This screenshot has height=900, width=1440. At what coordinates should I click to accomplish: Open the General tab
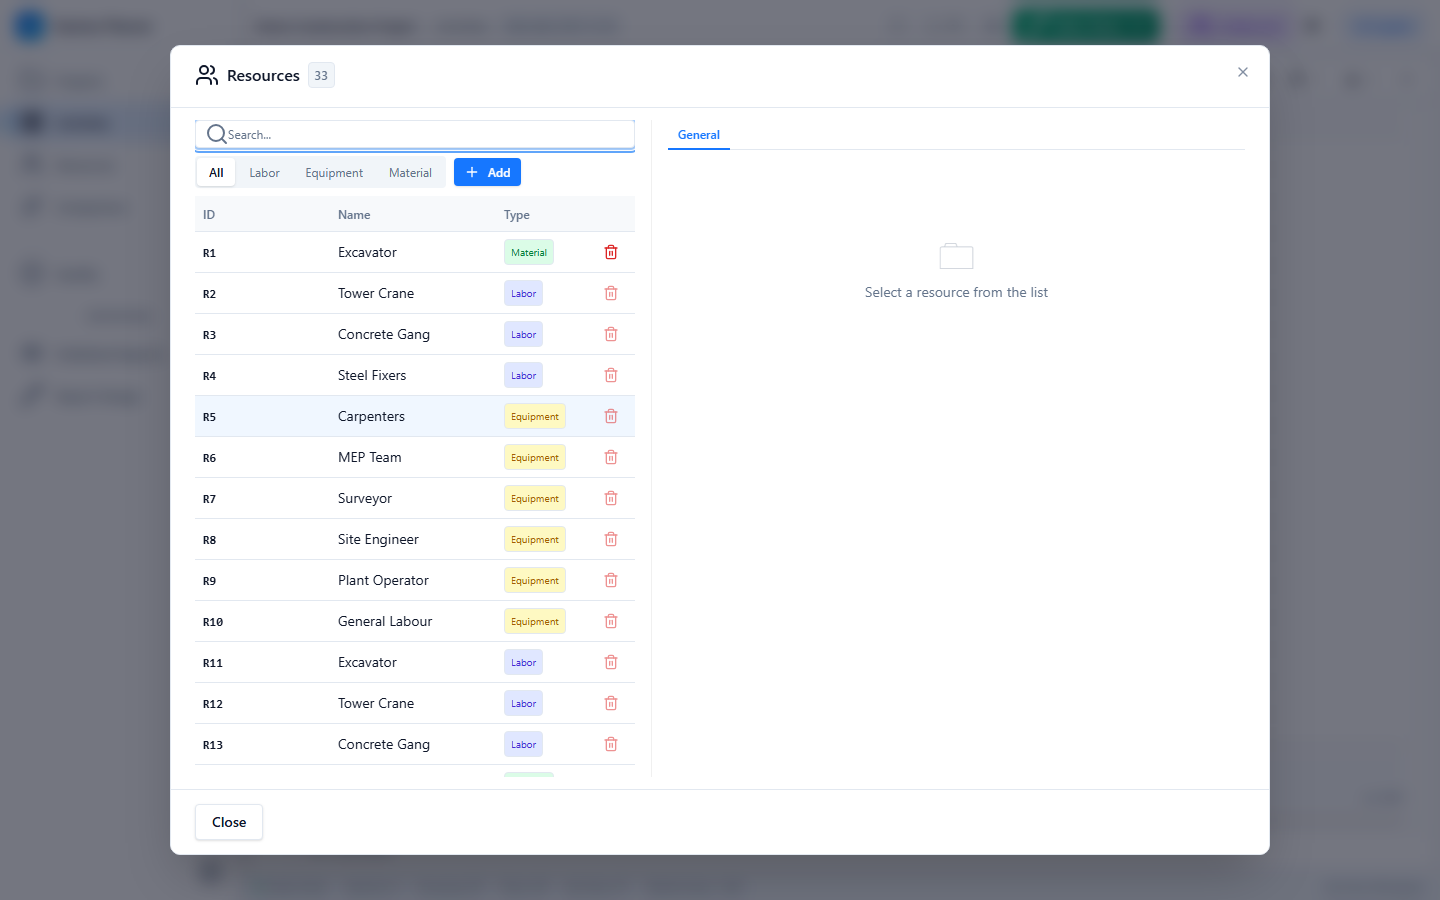(x=699, y=135)
